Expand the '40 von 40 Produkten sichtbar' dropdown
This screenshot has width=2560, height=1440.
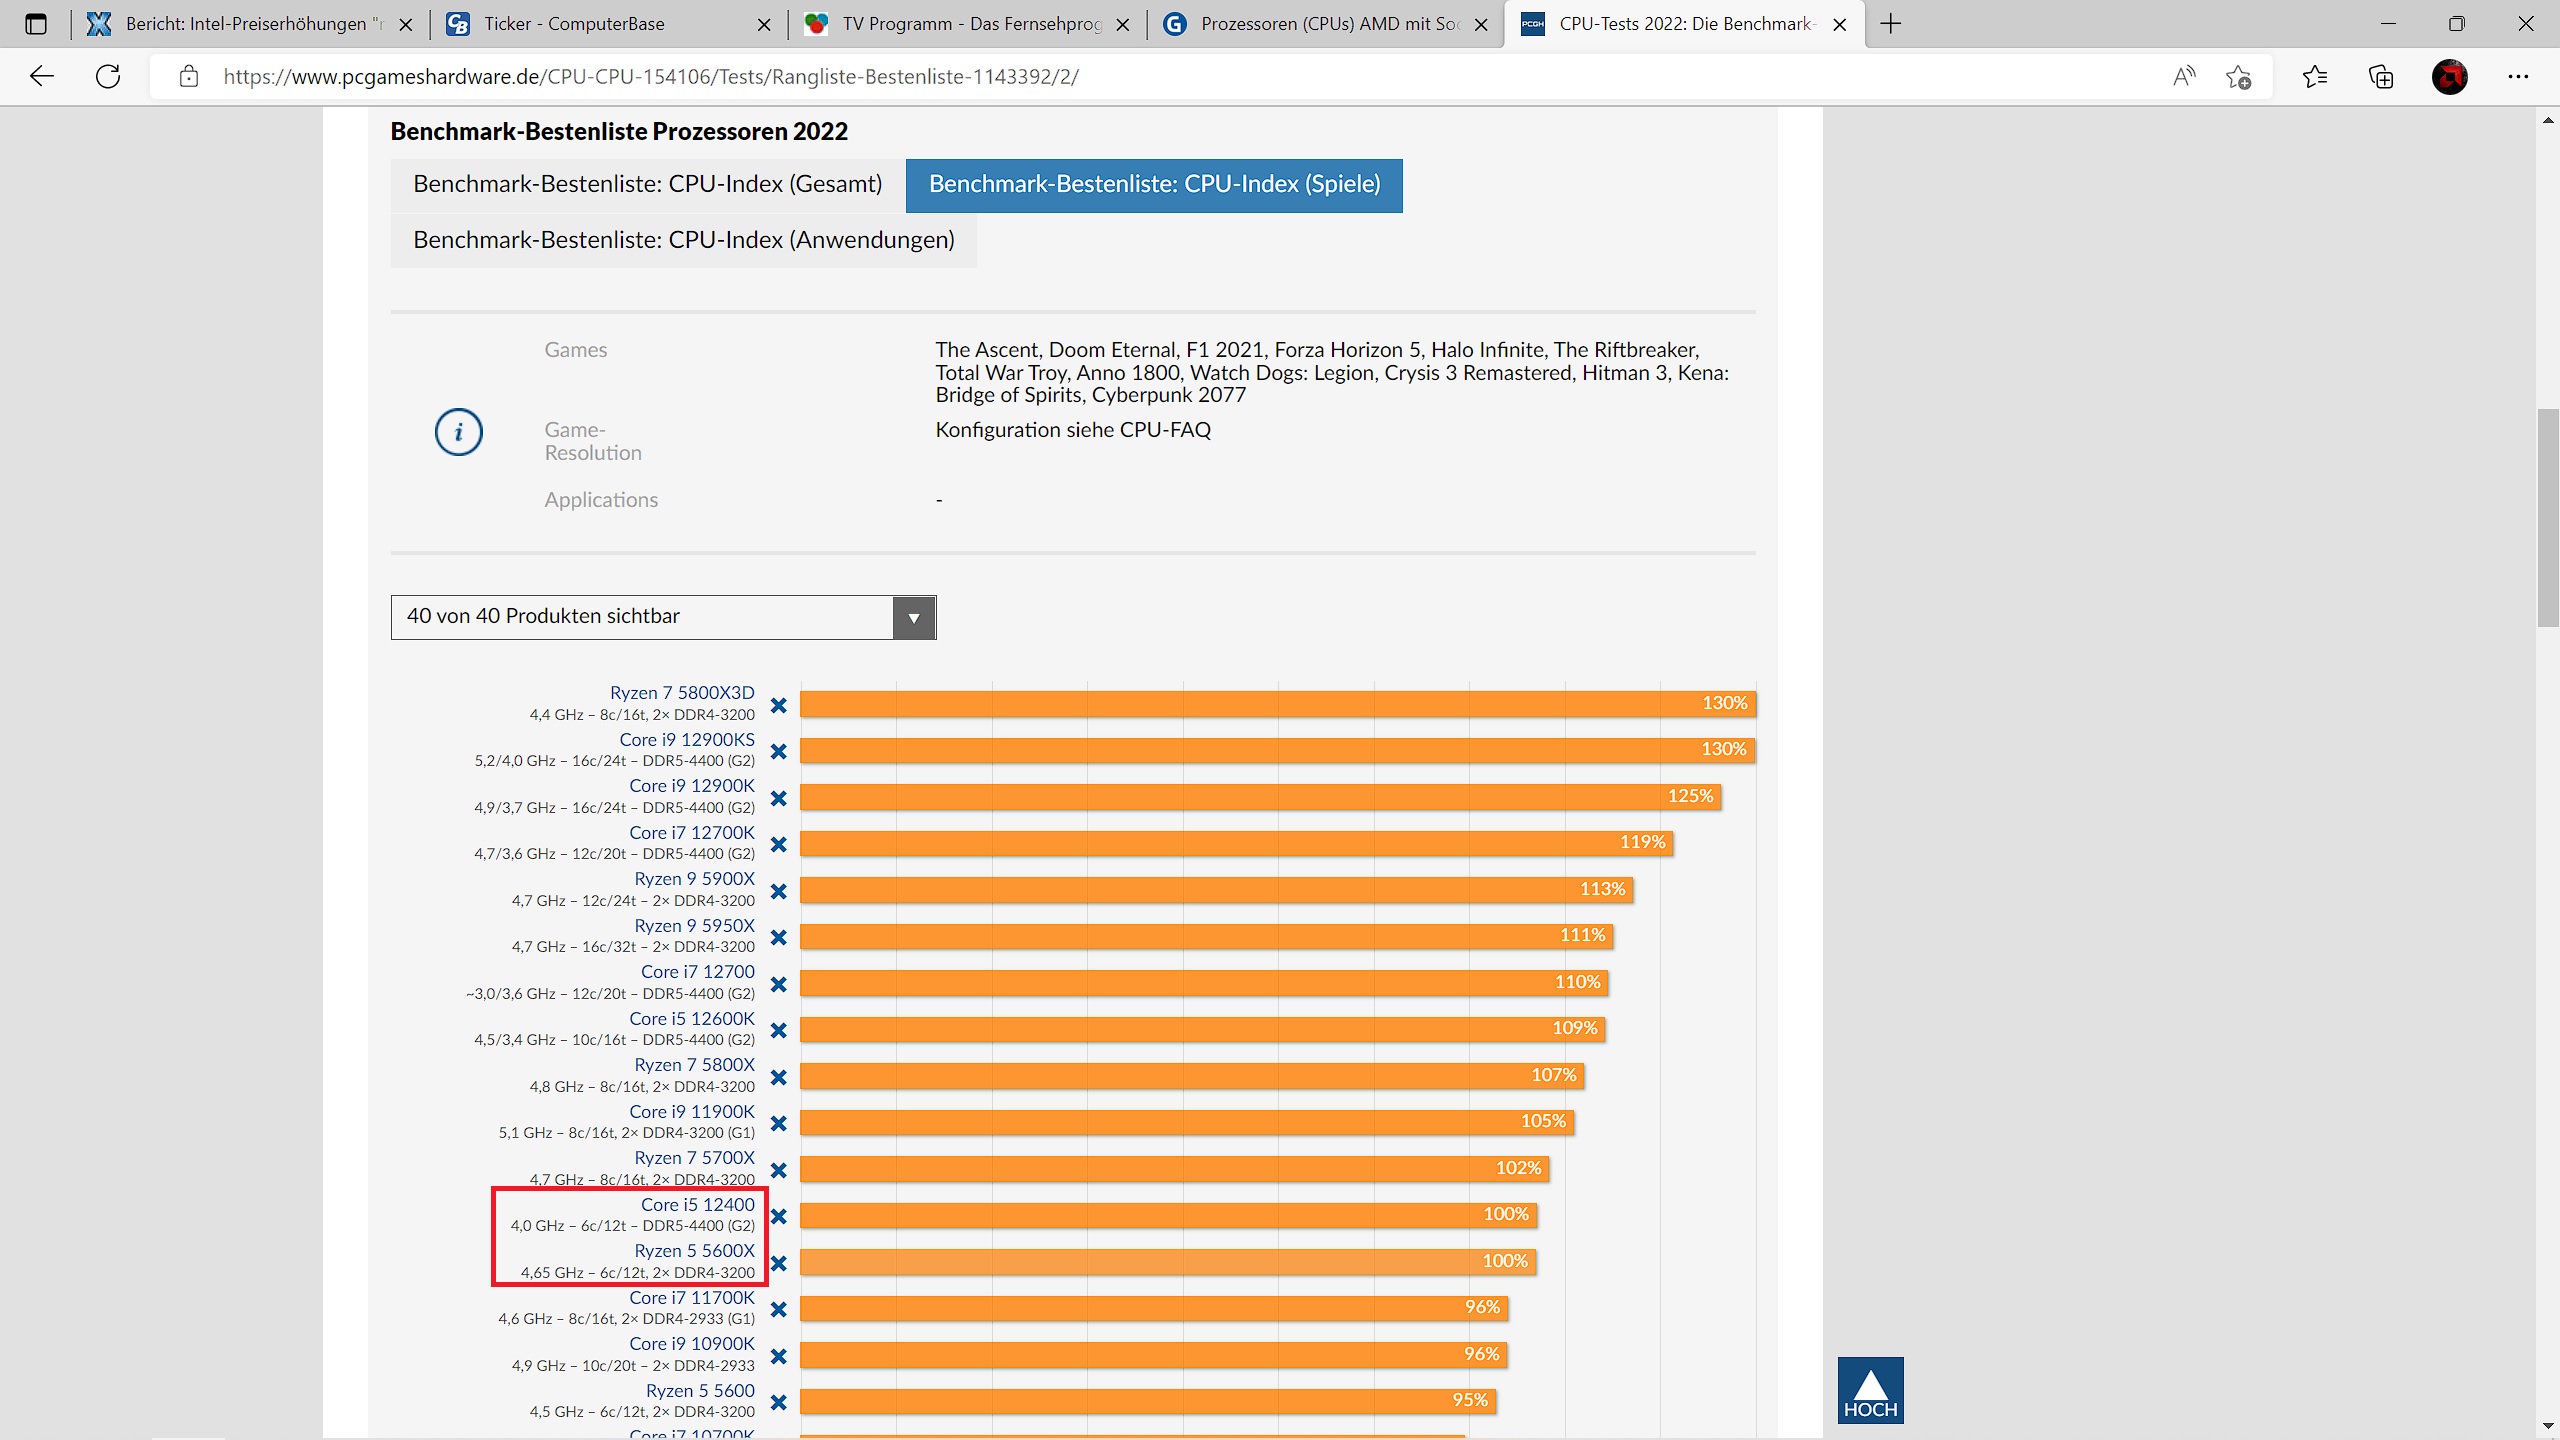click(x=913, y=618)
